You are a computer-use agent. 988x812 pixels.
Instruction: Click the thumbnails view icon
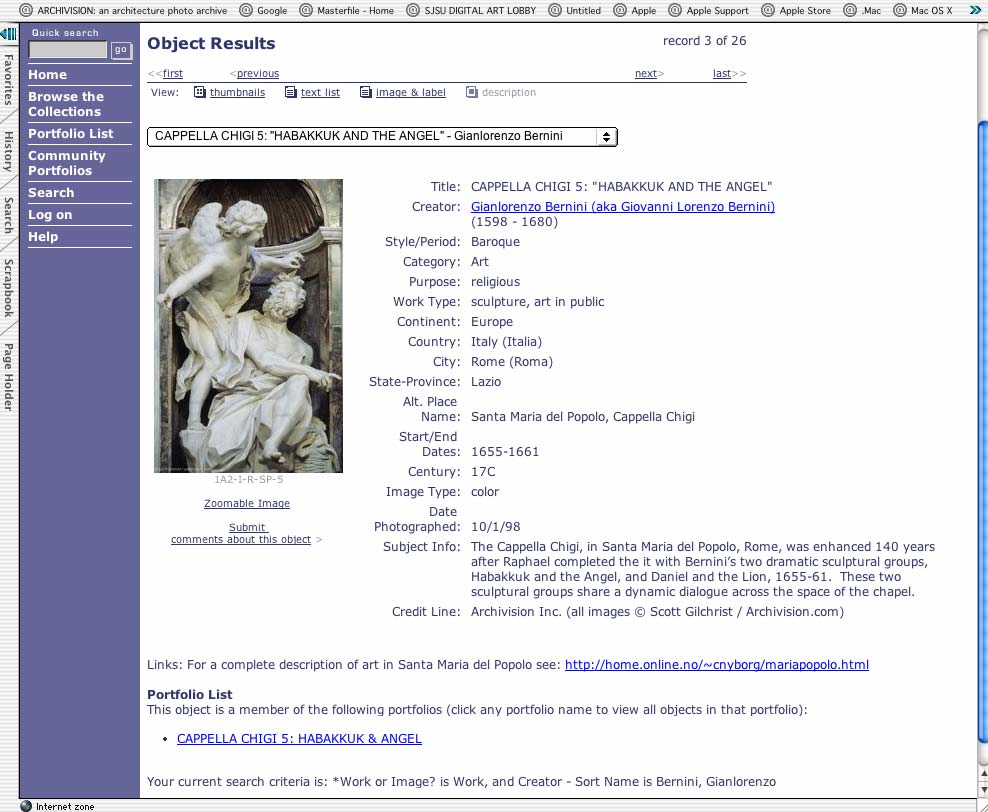click(x=200, y=92)
